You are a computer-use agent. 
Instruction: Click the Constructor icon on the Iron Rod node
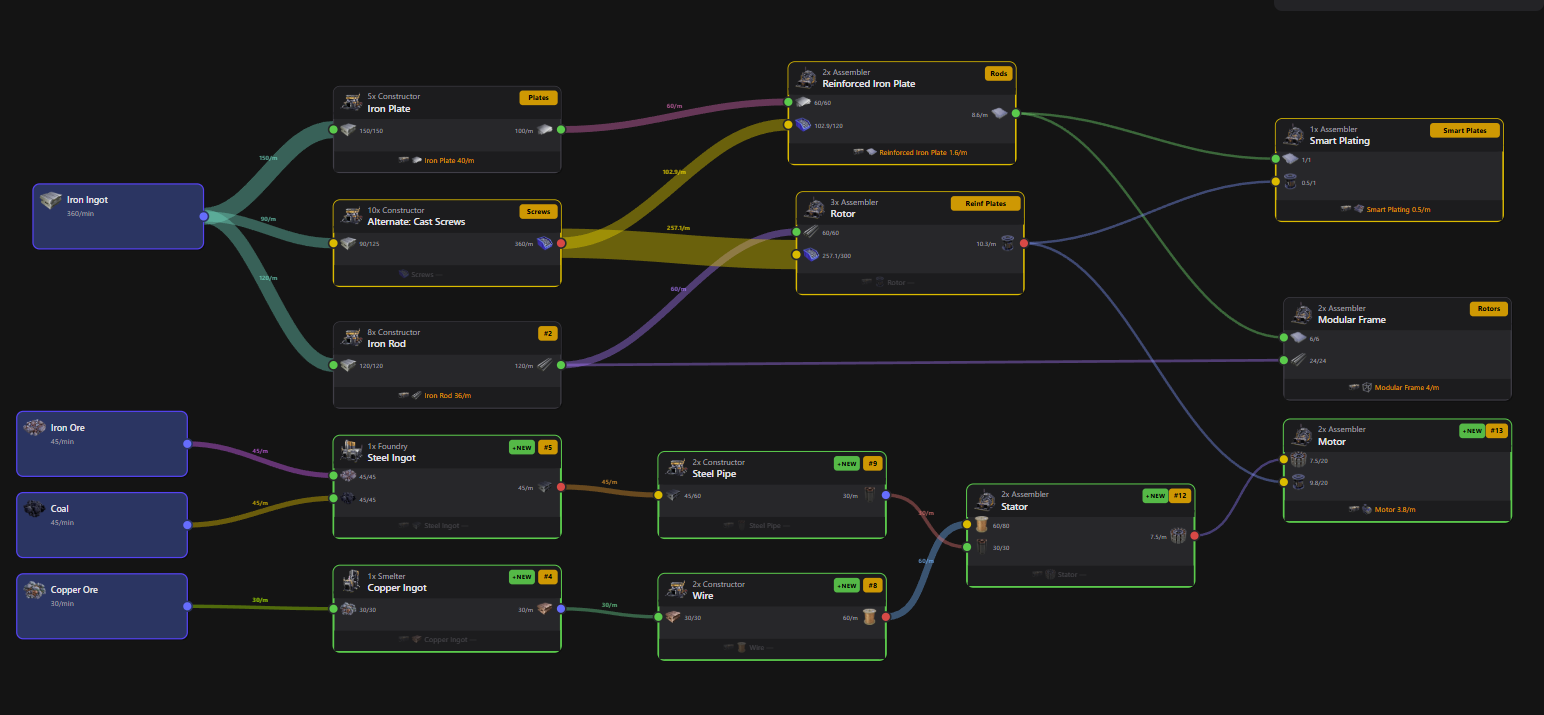(x=351, y=336)
